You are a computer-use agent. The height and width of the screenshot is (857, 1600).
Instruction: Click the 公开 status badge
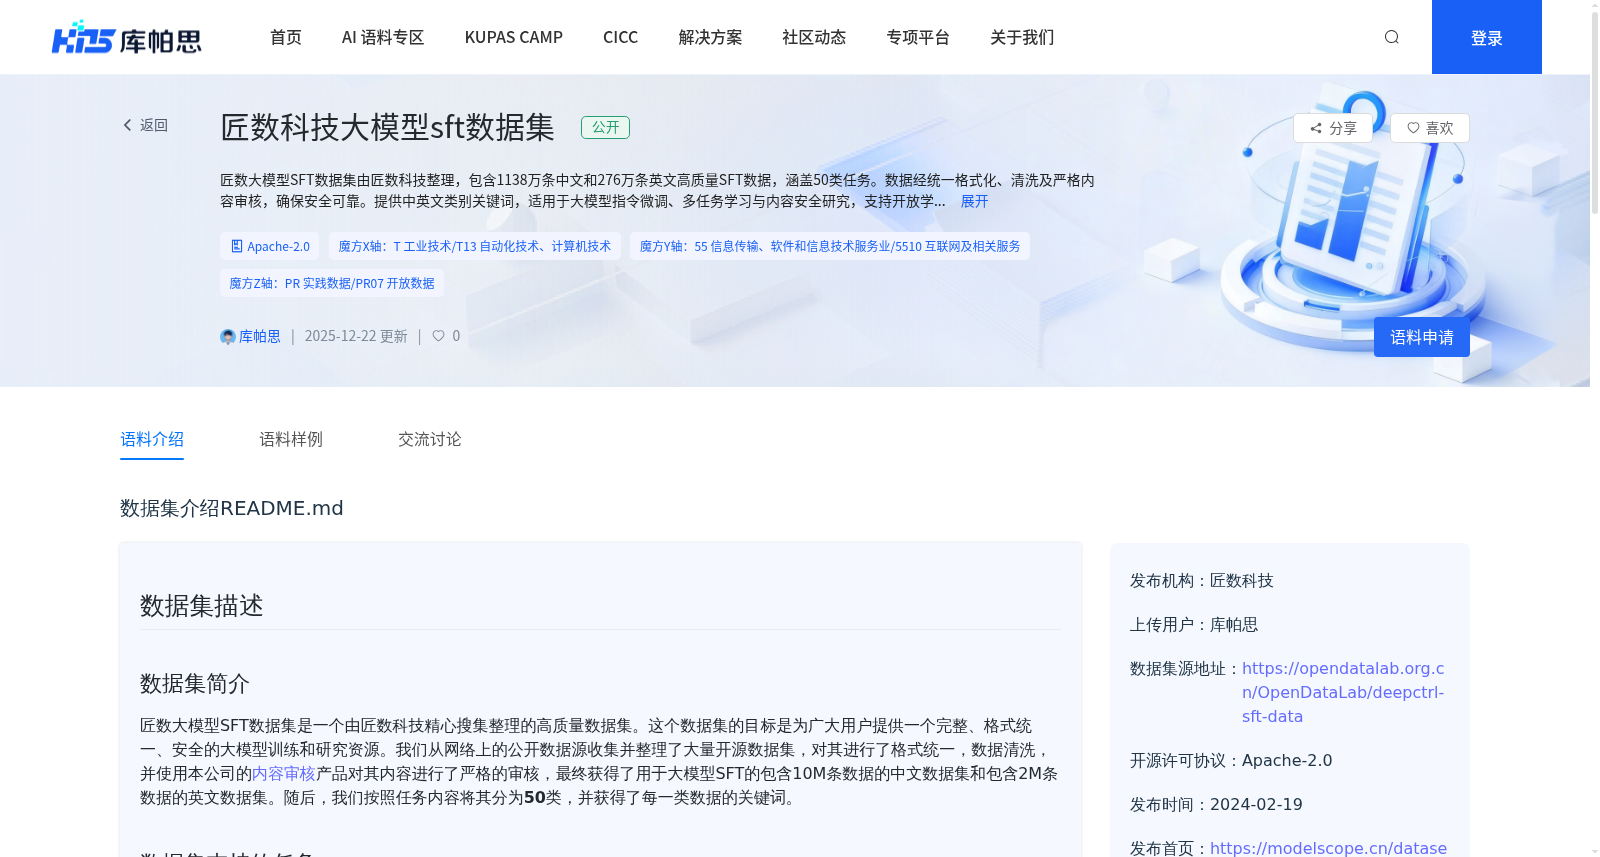point(605,127)
